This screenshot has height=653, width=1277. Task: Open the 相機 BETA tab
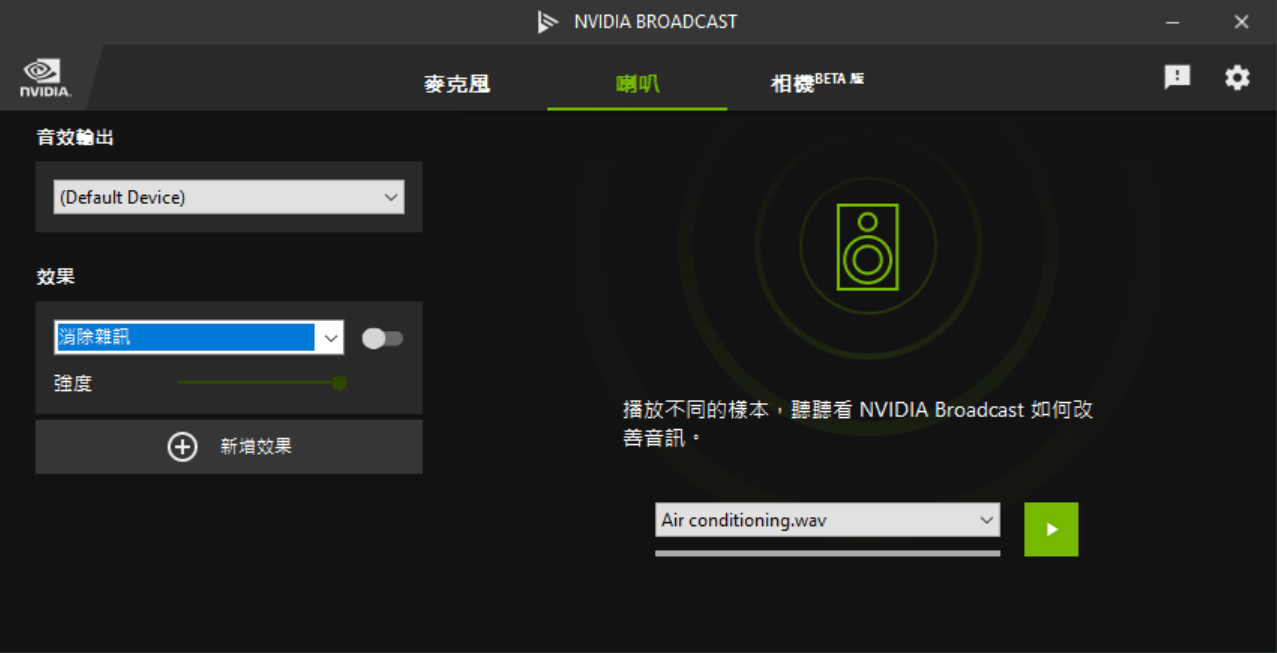817,83
